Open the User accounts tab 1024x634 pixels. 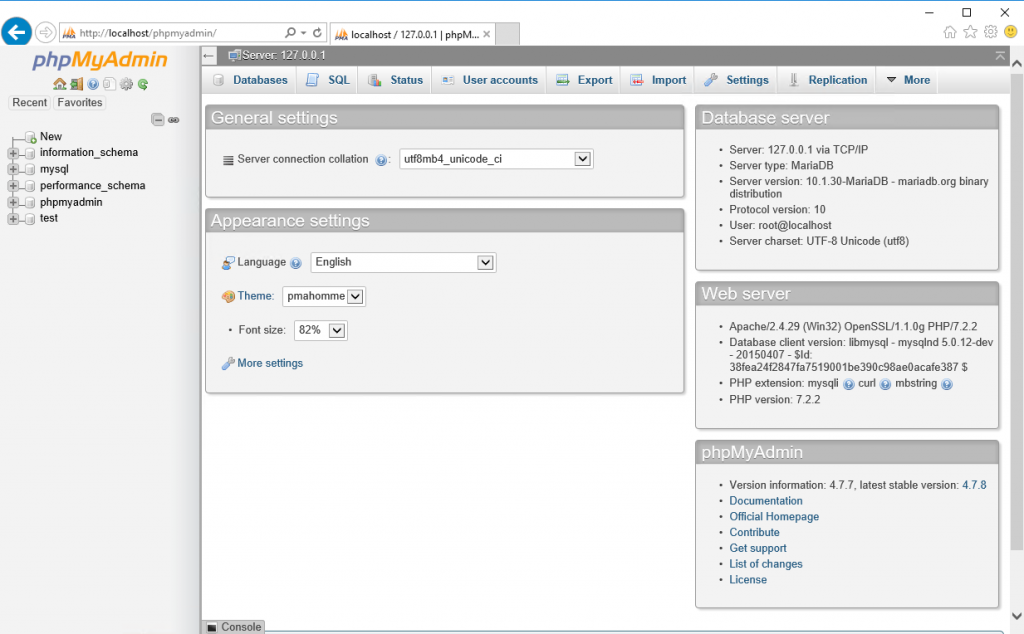click(490, 80)
